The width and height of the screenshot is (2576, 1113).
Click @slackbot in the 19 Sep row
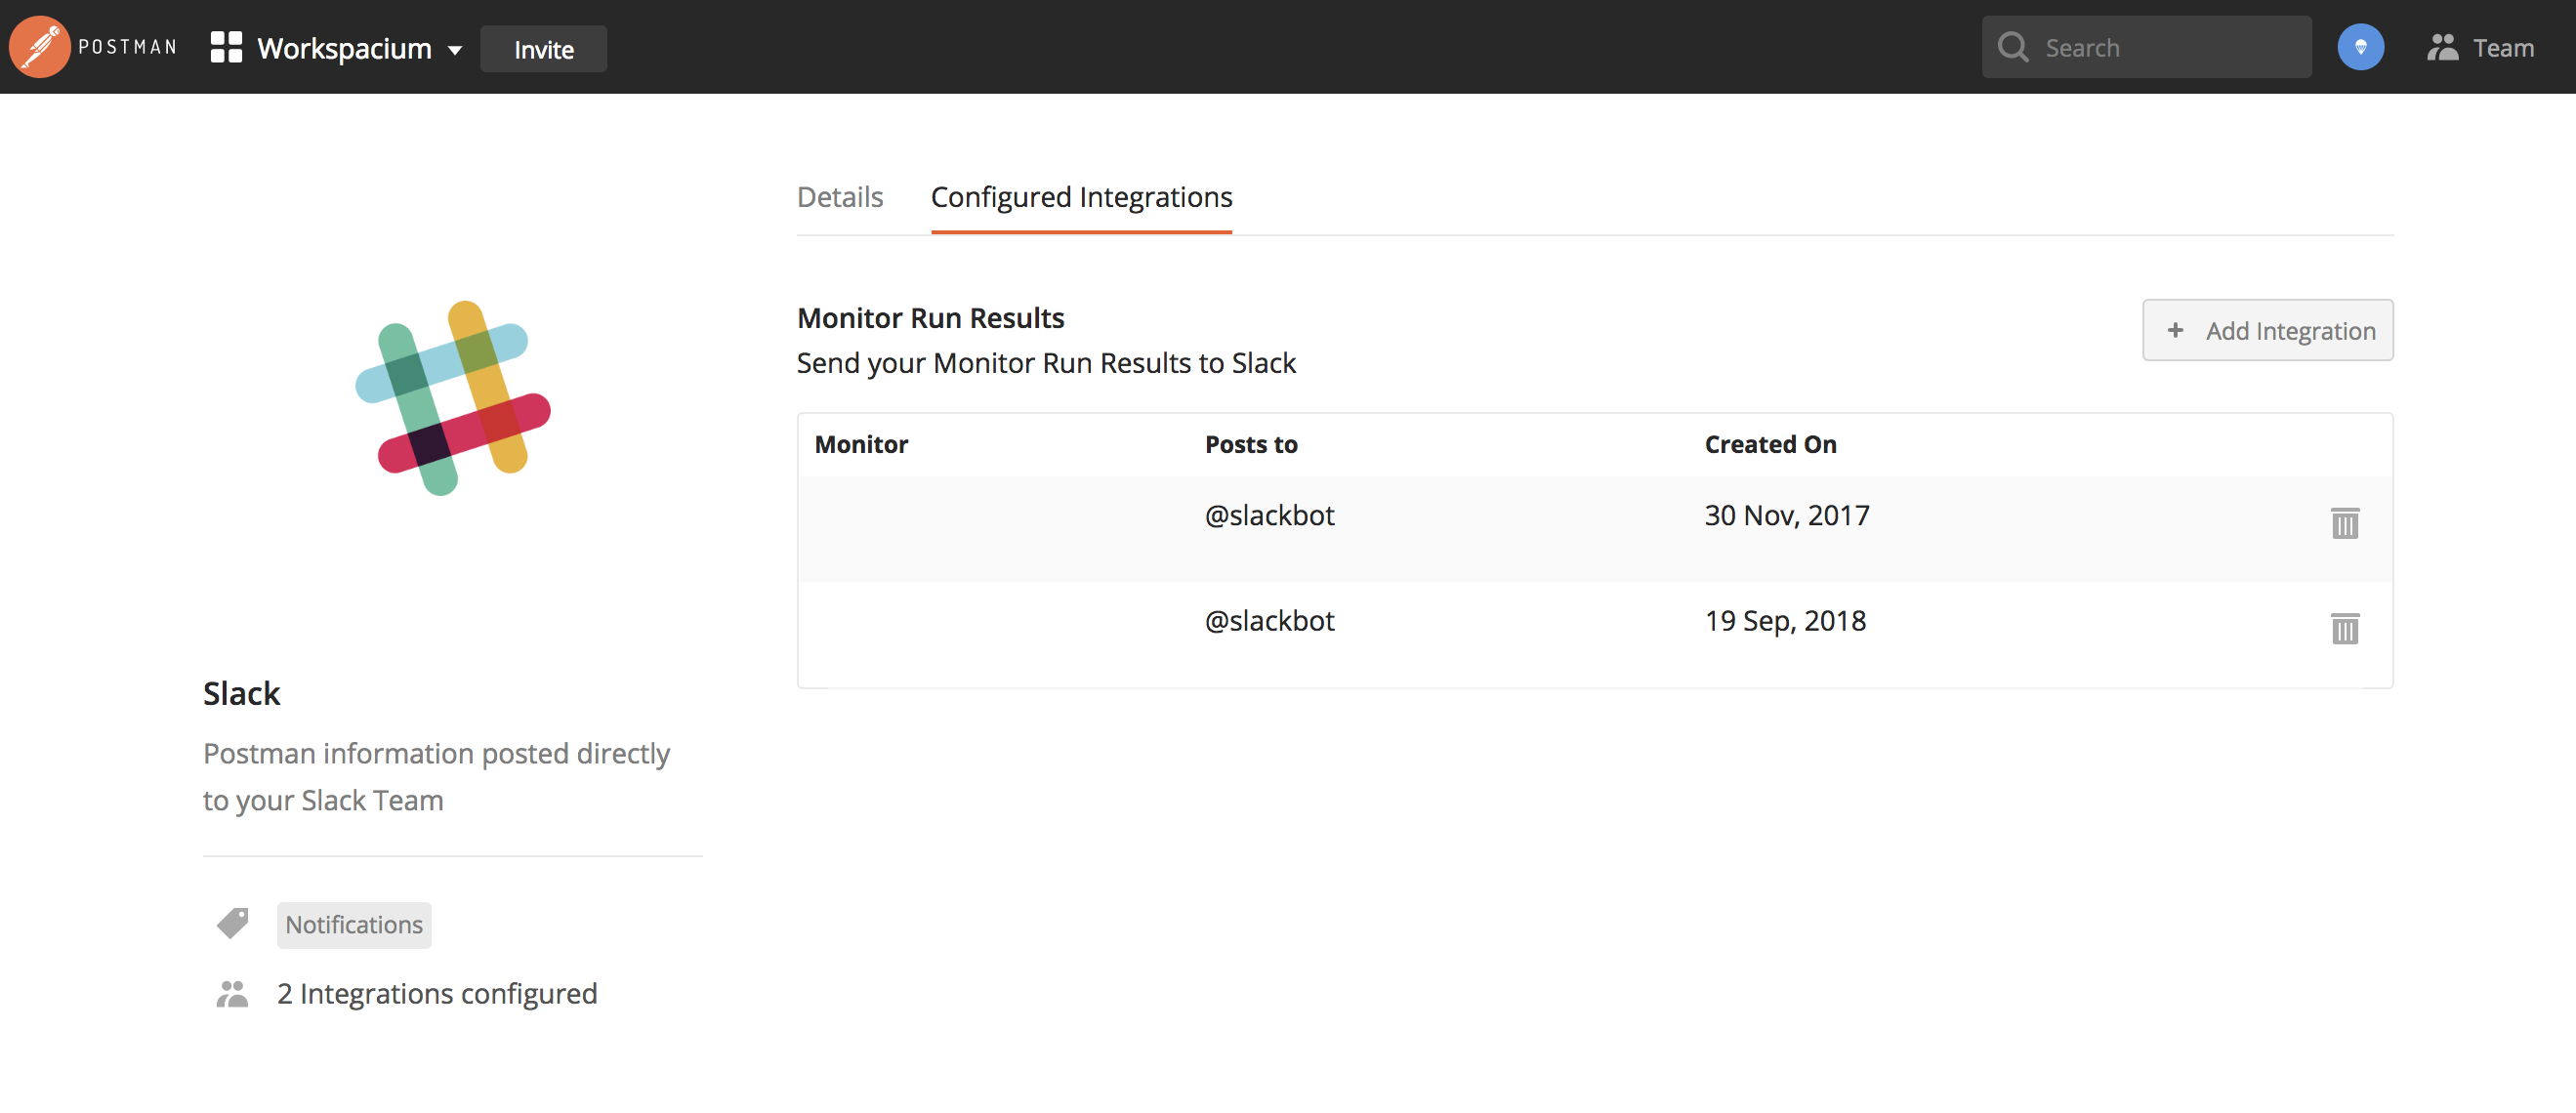pos(1269,621)
